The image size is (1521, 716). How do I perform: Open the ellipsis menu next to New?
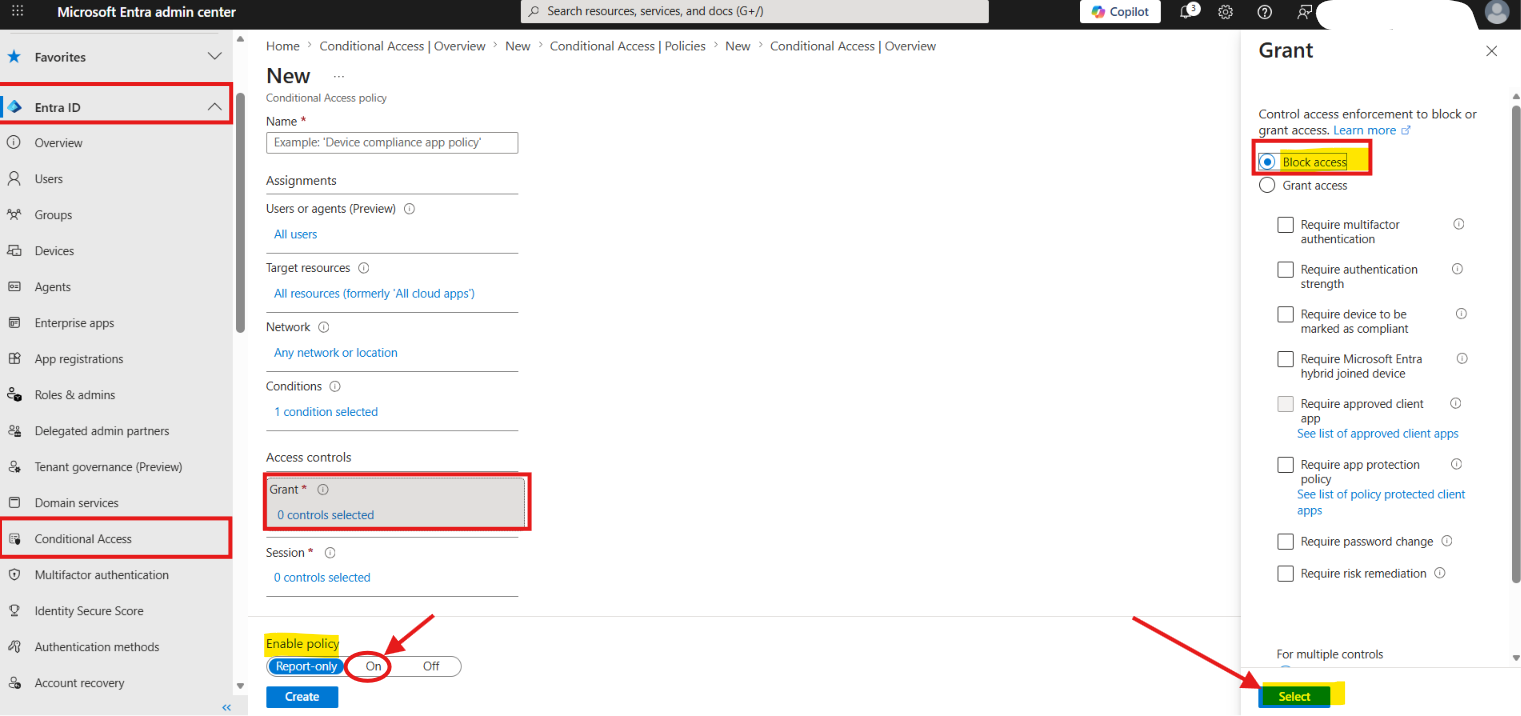[338, 76]
